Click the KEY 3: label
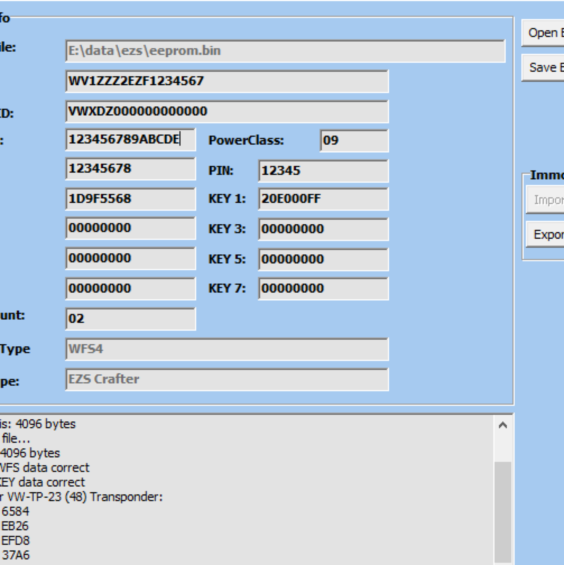 (227, 229)
